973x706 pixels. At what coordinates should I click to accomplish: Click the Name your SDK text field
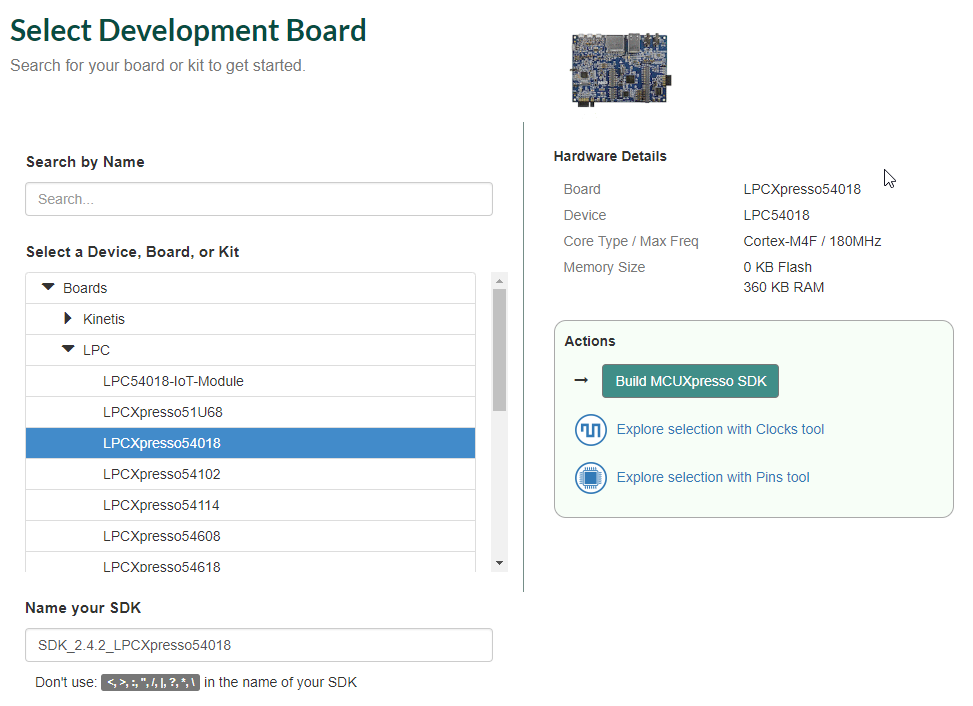[259, 645]
